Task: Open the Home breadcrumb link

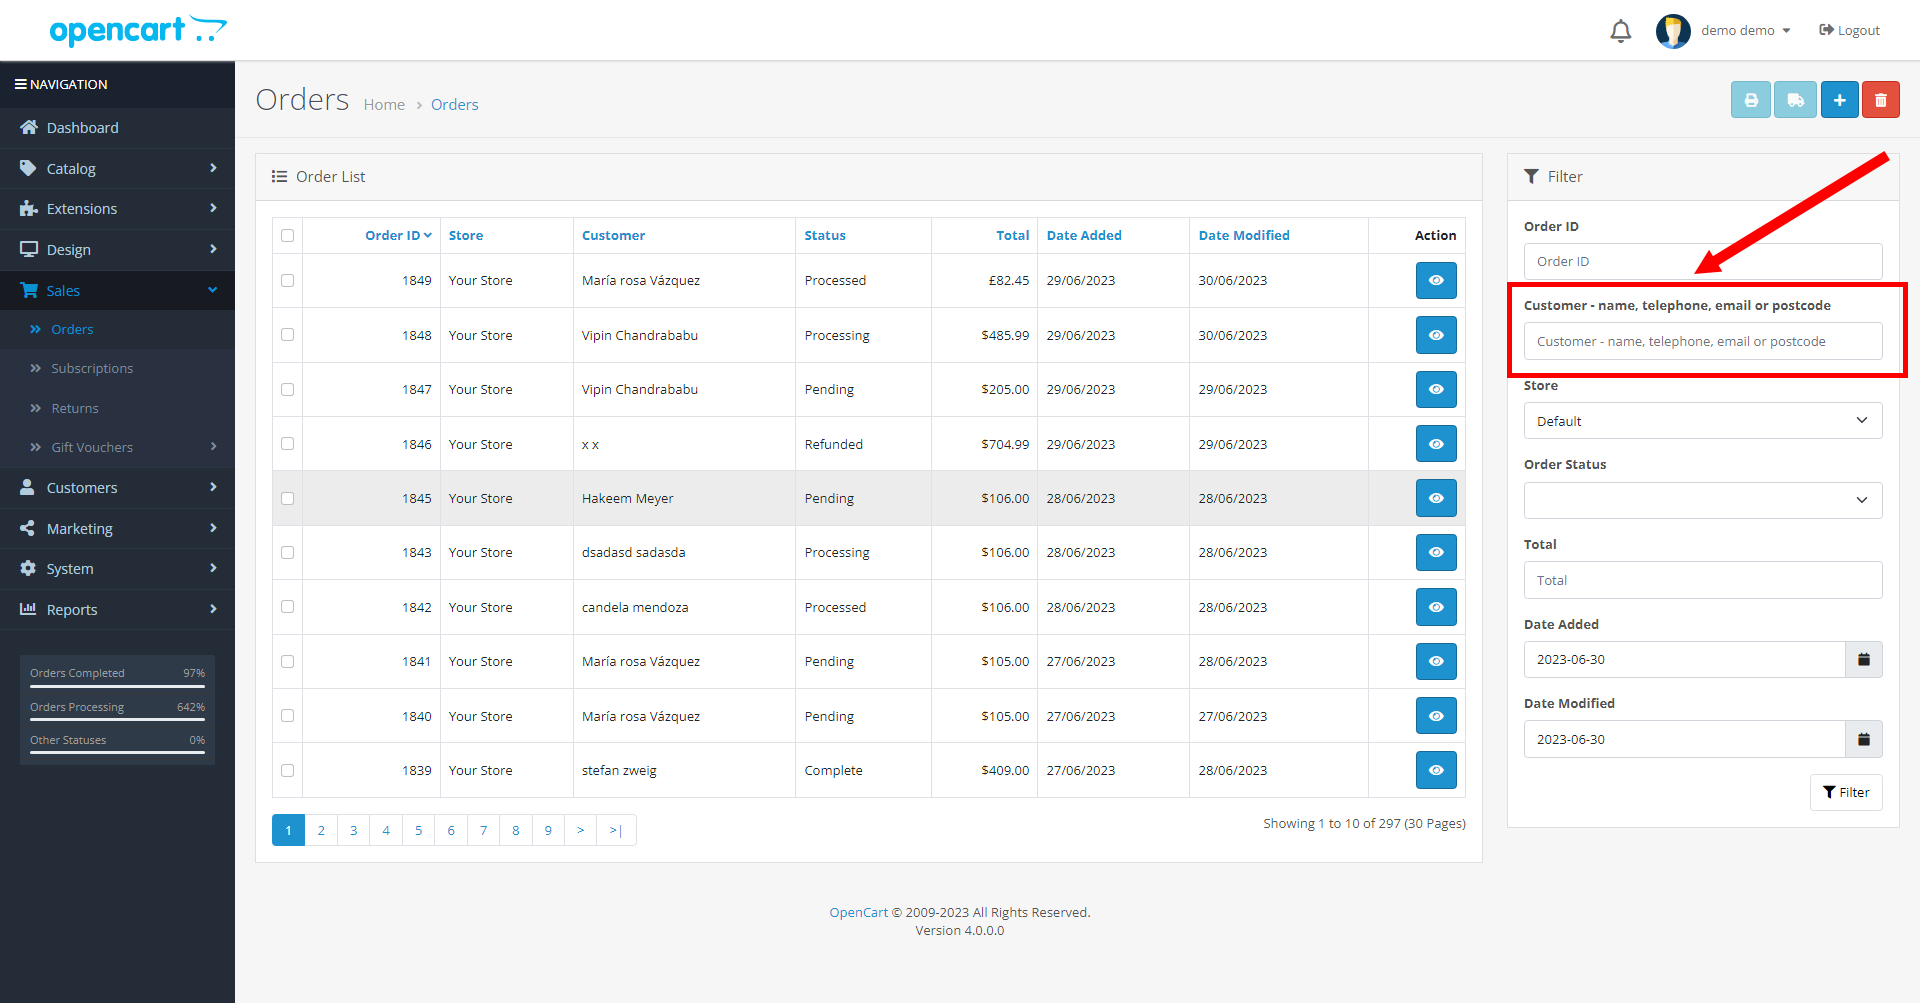Action: point(384,104)
